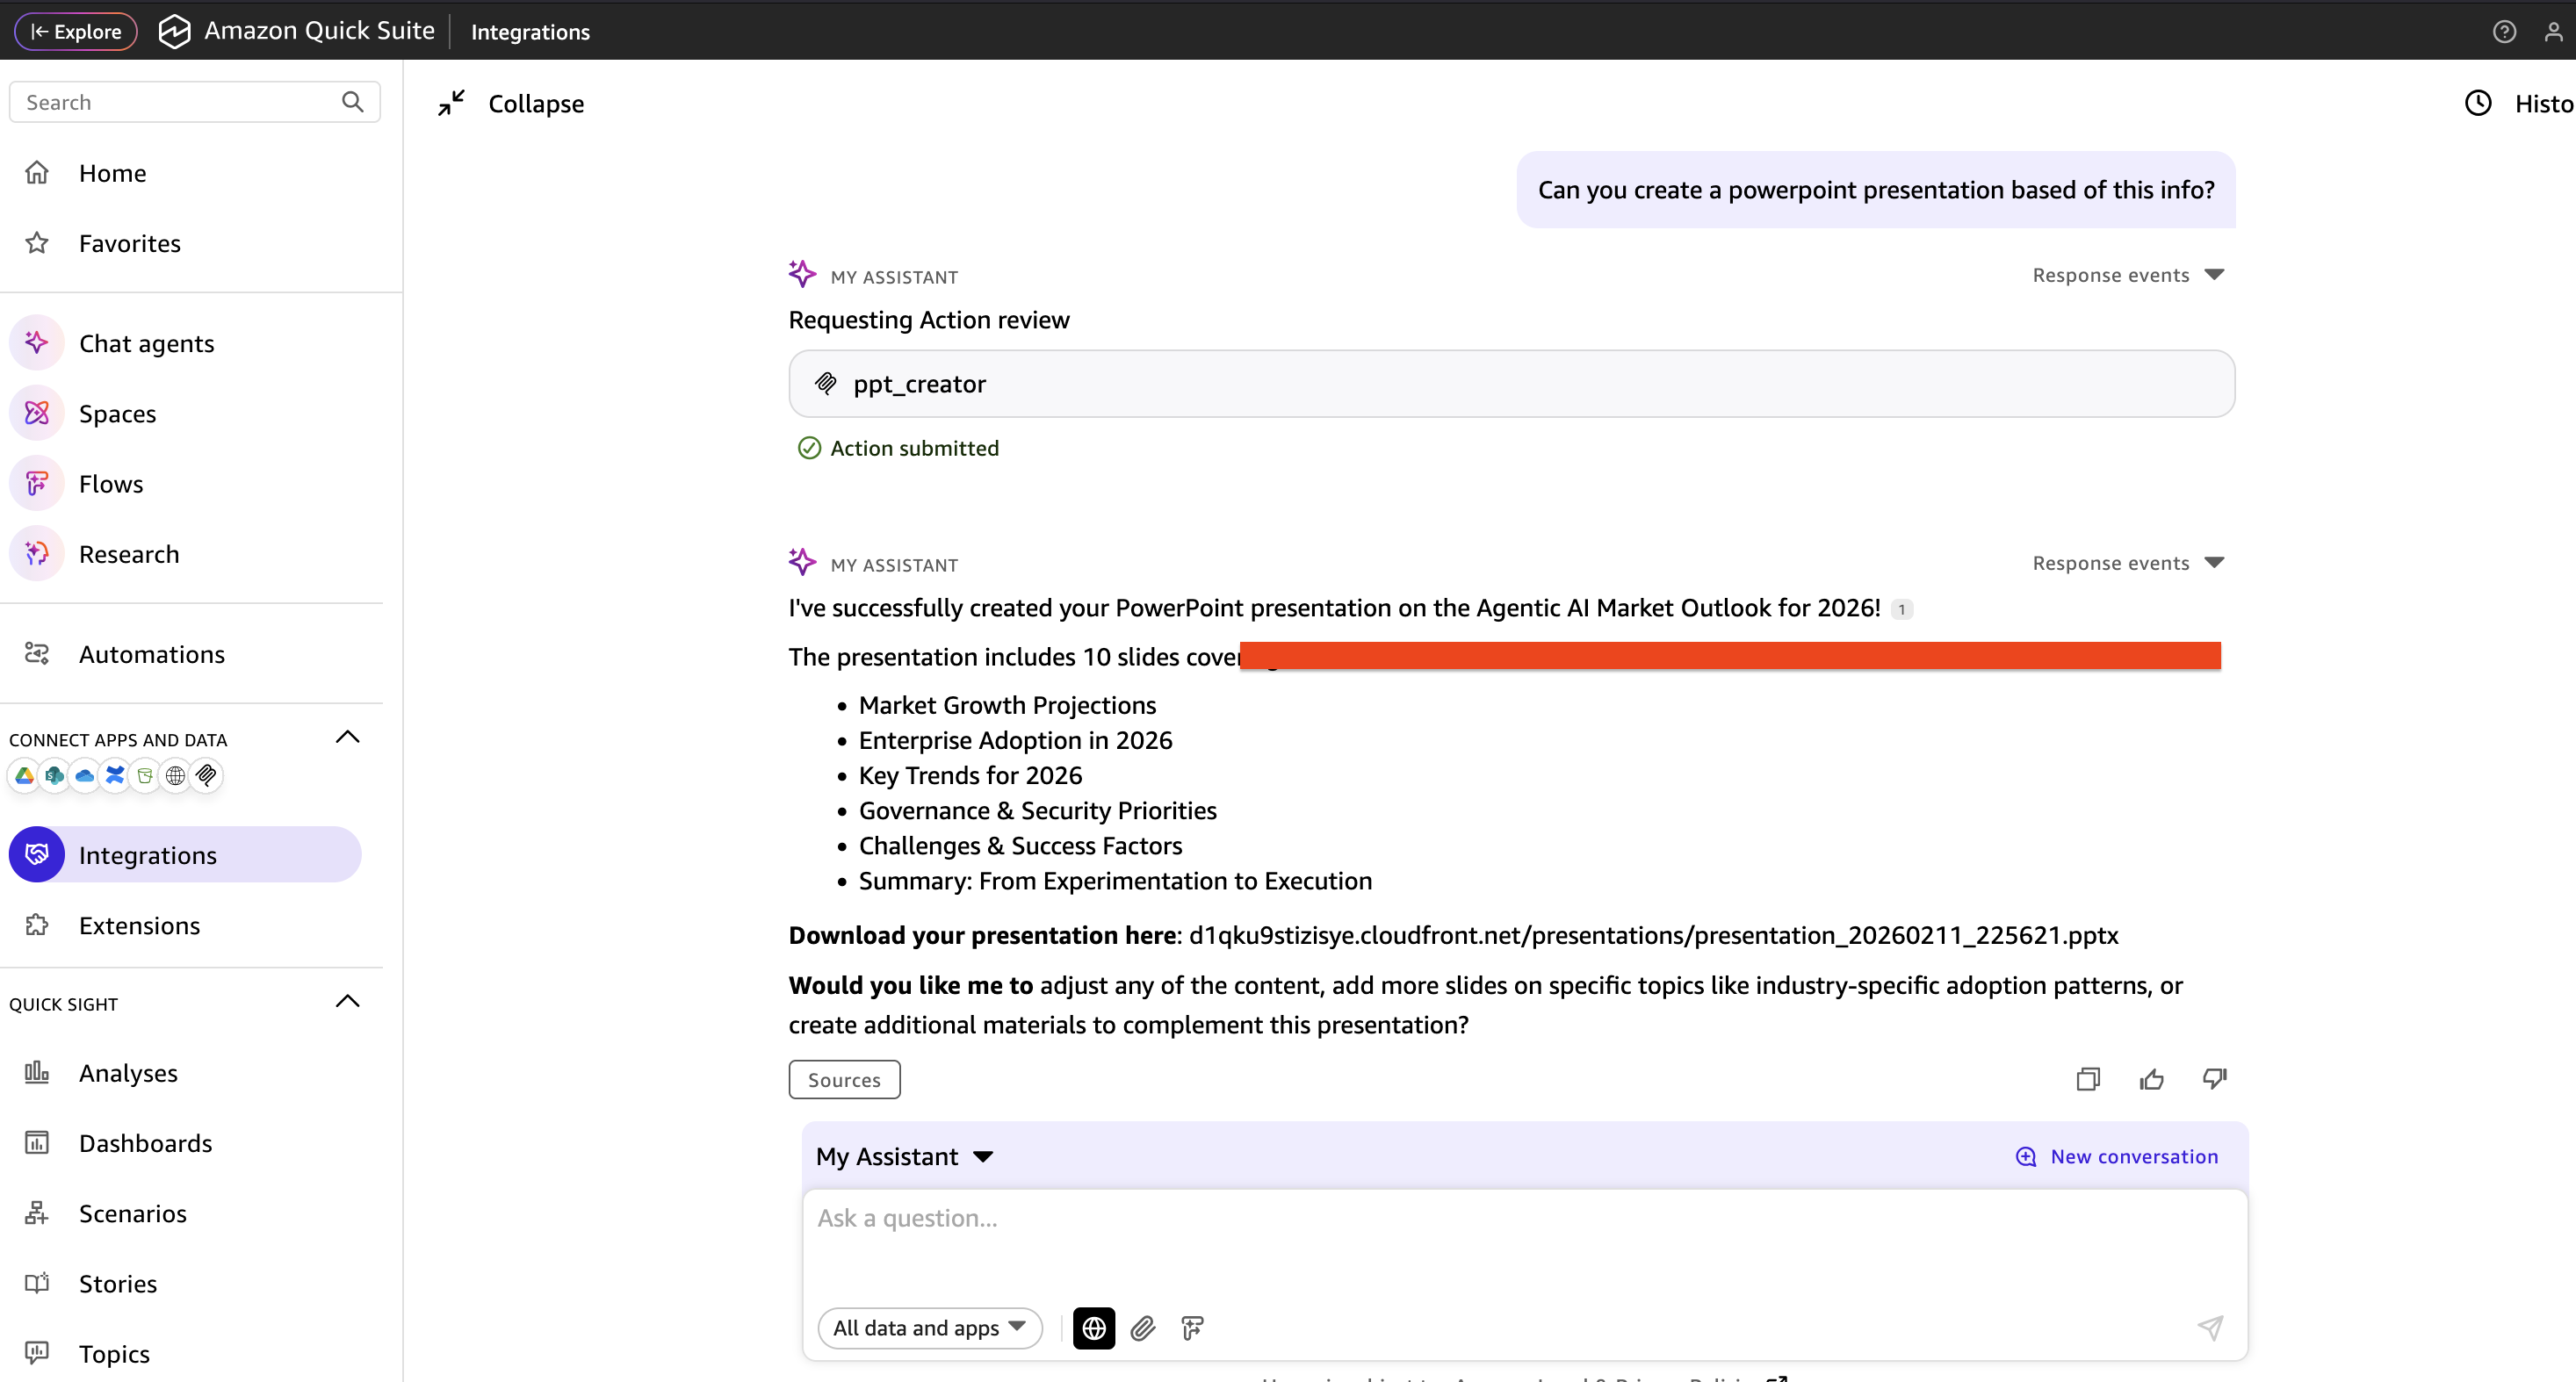This screenshot has width=2576, height=1382.
Task: Click the thumbs down feedback icon
Action: [2214, 1079]
